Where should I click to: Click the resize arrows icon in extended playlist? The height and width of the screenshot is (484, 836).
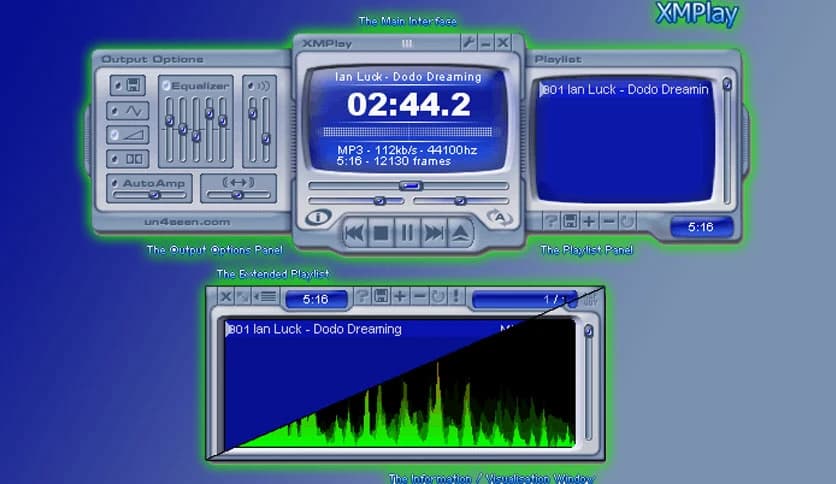(243, 296)
